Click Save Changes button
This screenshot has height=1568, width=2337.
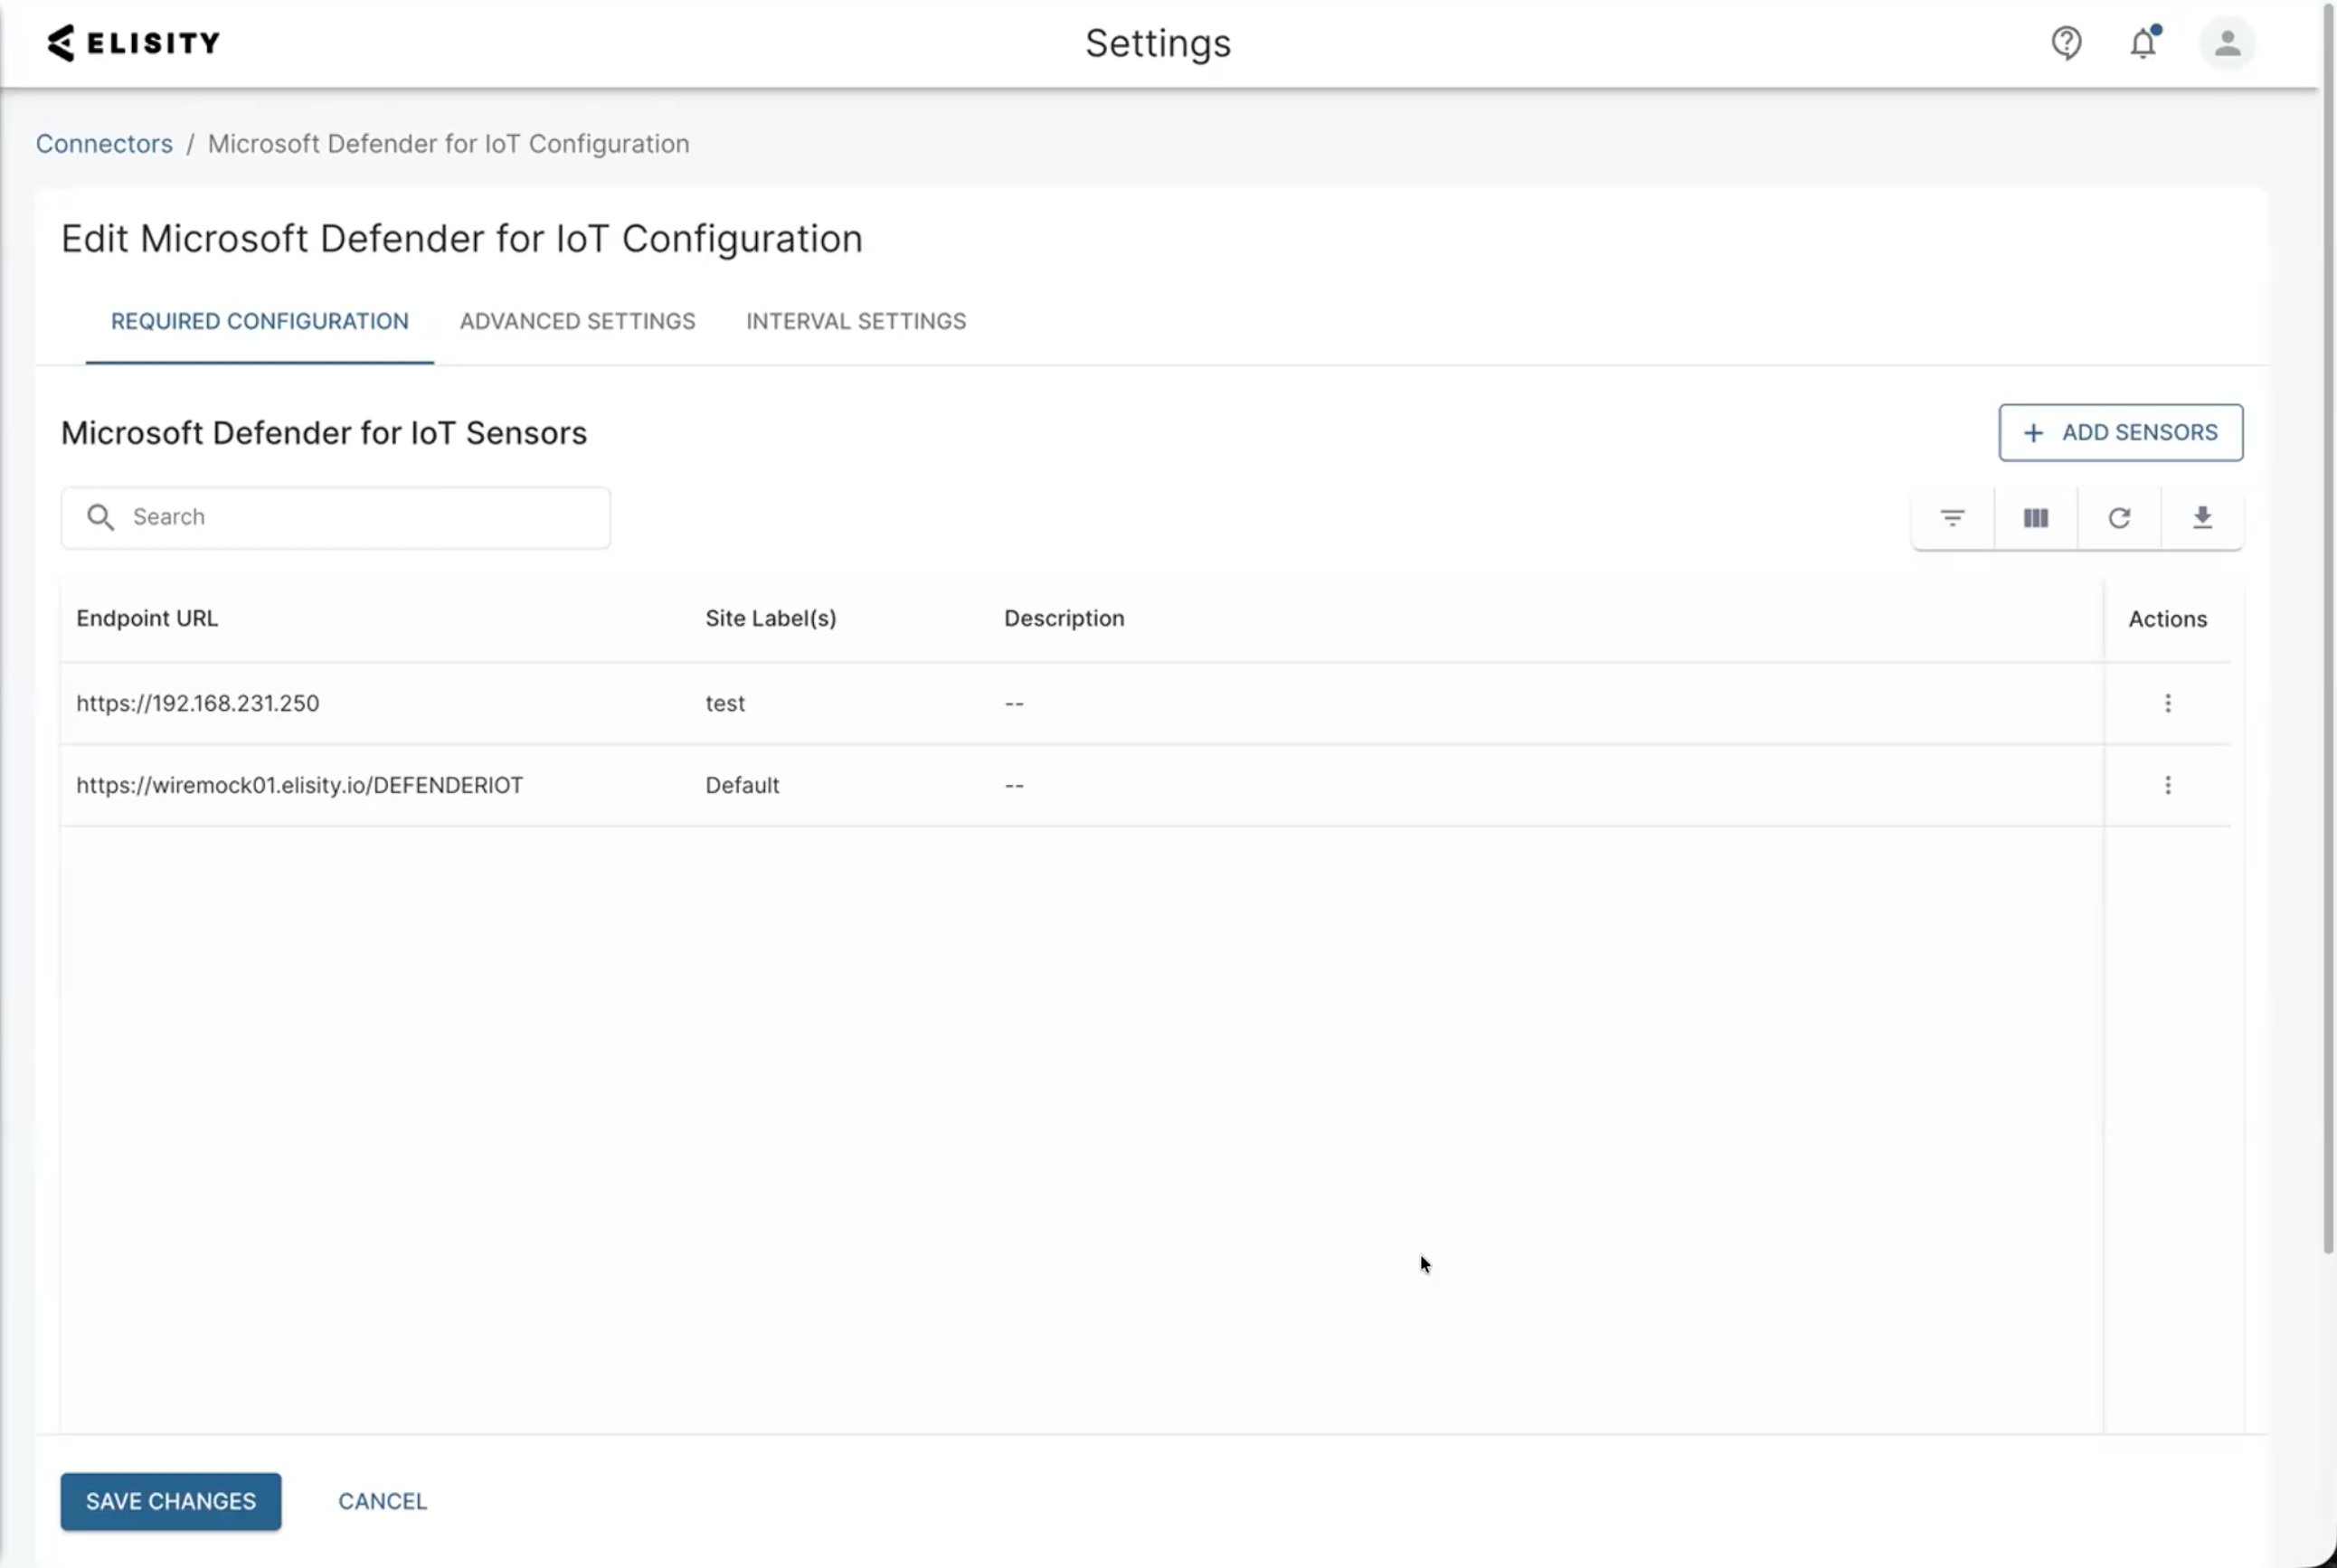tap(170, 1500)
